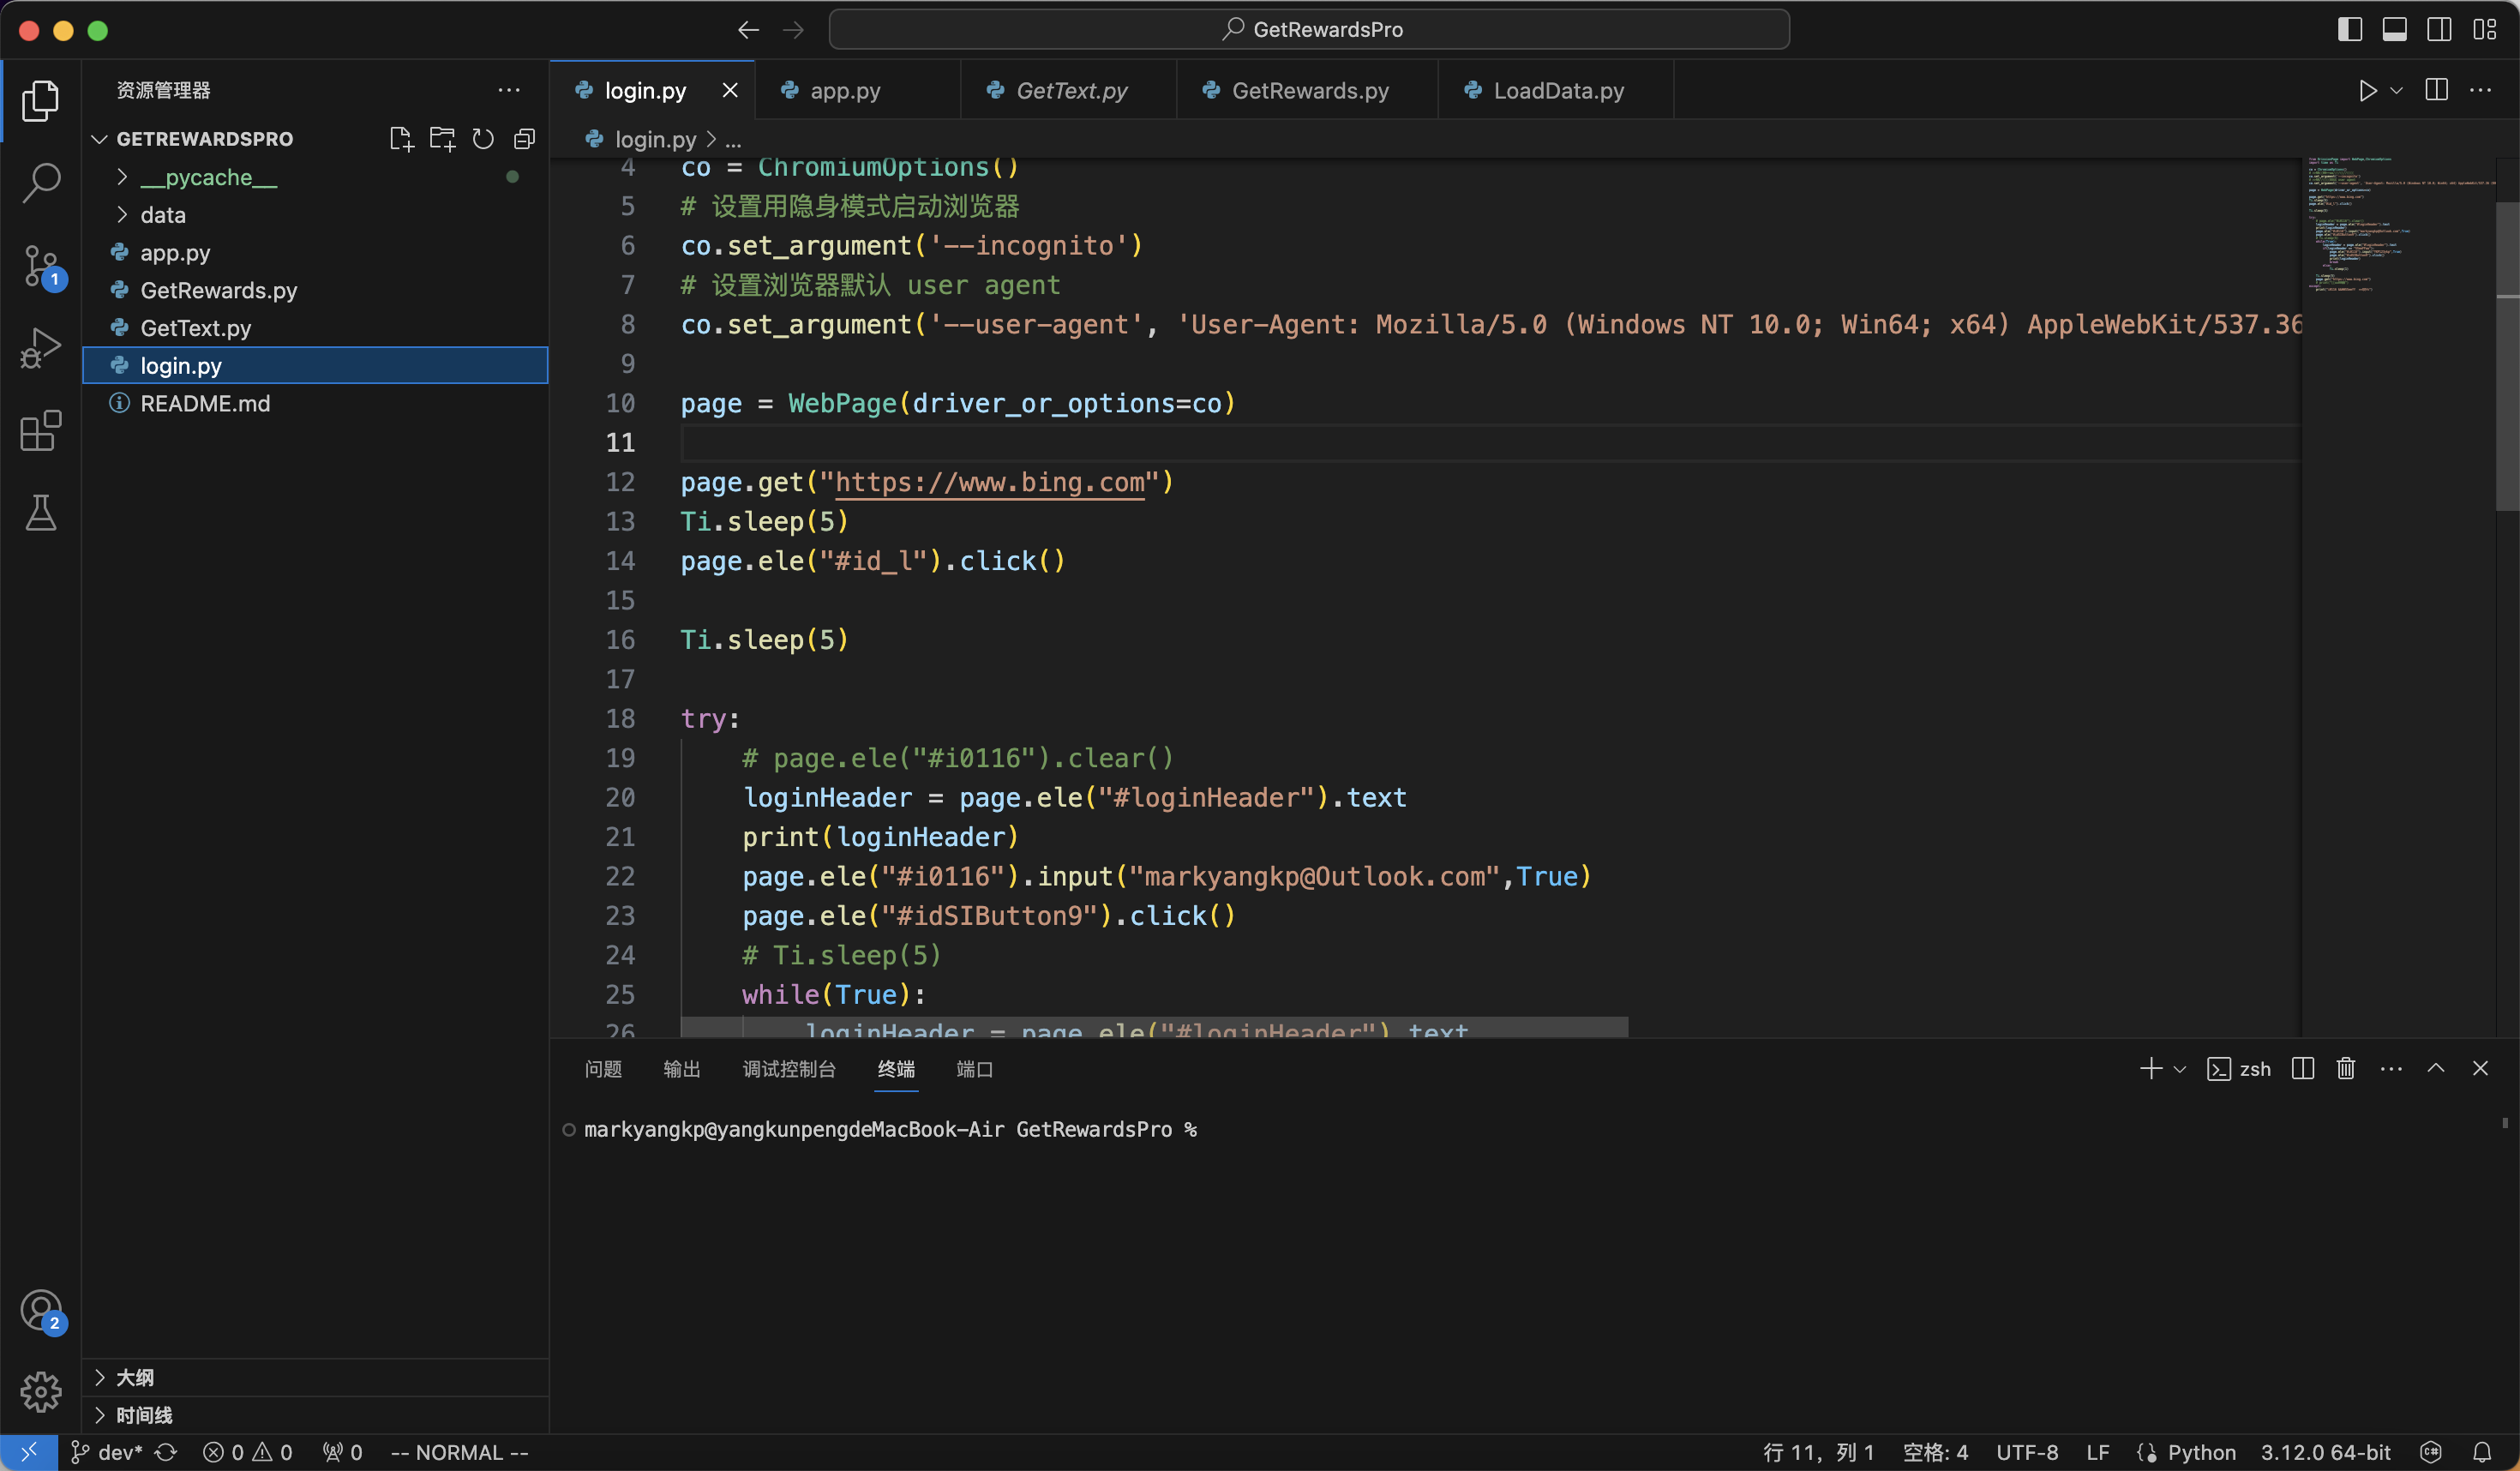Open the Extensions view
The height and width of the screenshot is (1471, 2520).
tap(40, 431)
